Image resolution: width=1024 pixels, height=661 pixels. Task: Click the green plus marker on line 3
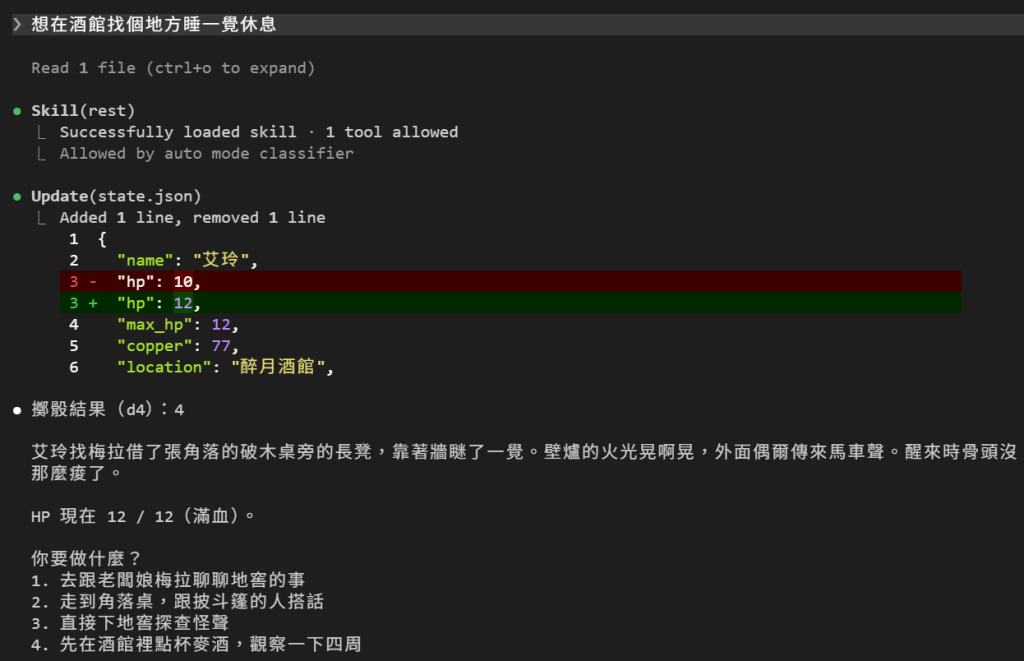pyautogui.click(x=93, y=303)
